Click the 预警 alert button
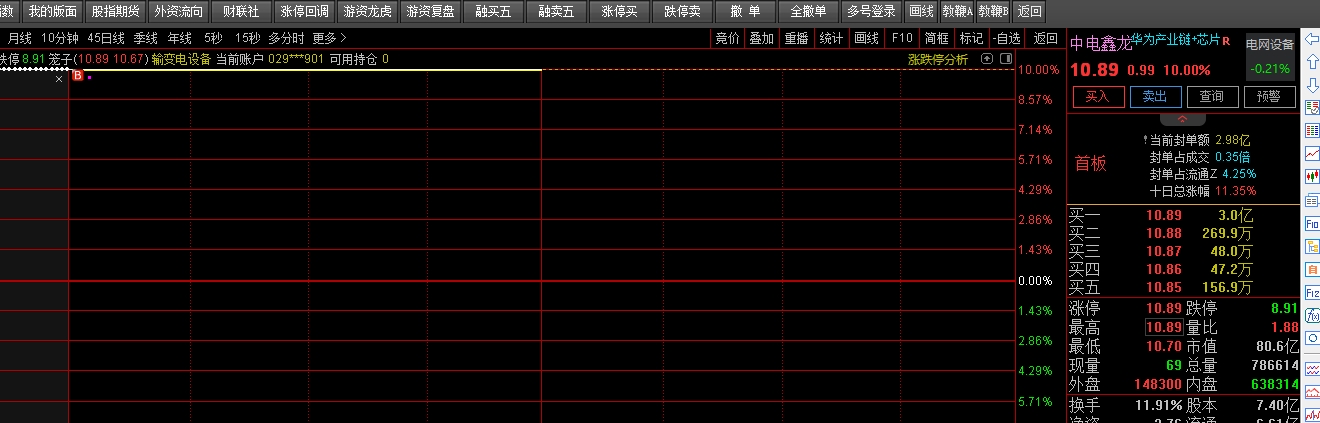Viewport: 1320px width, 423px height. coord(1268,97)
